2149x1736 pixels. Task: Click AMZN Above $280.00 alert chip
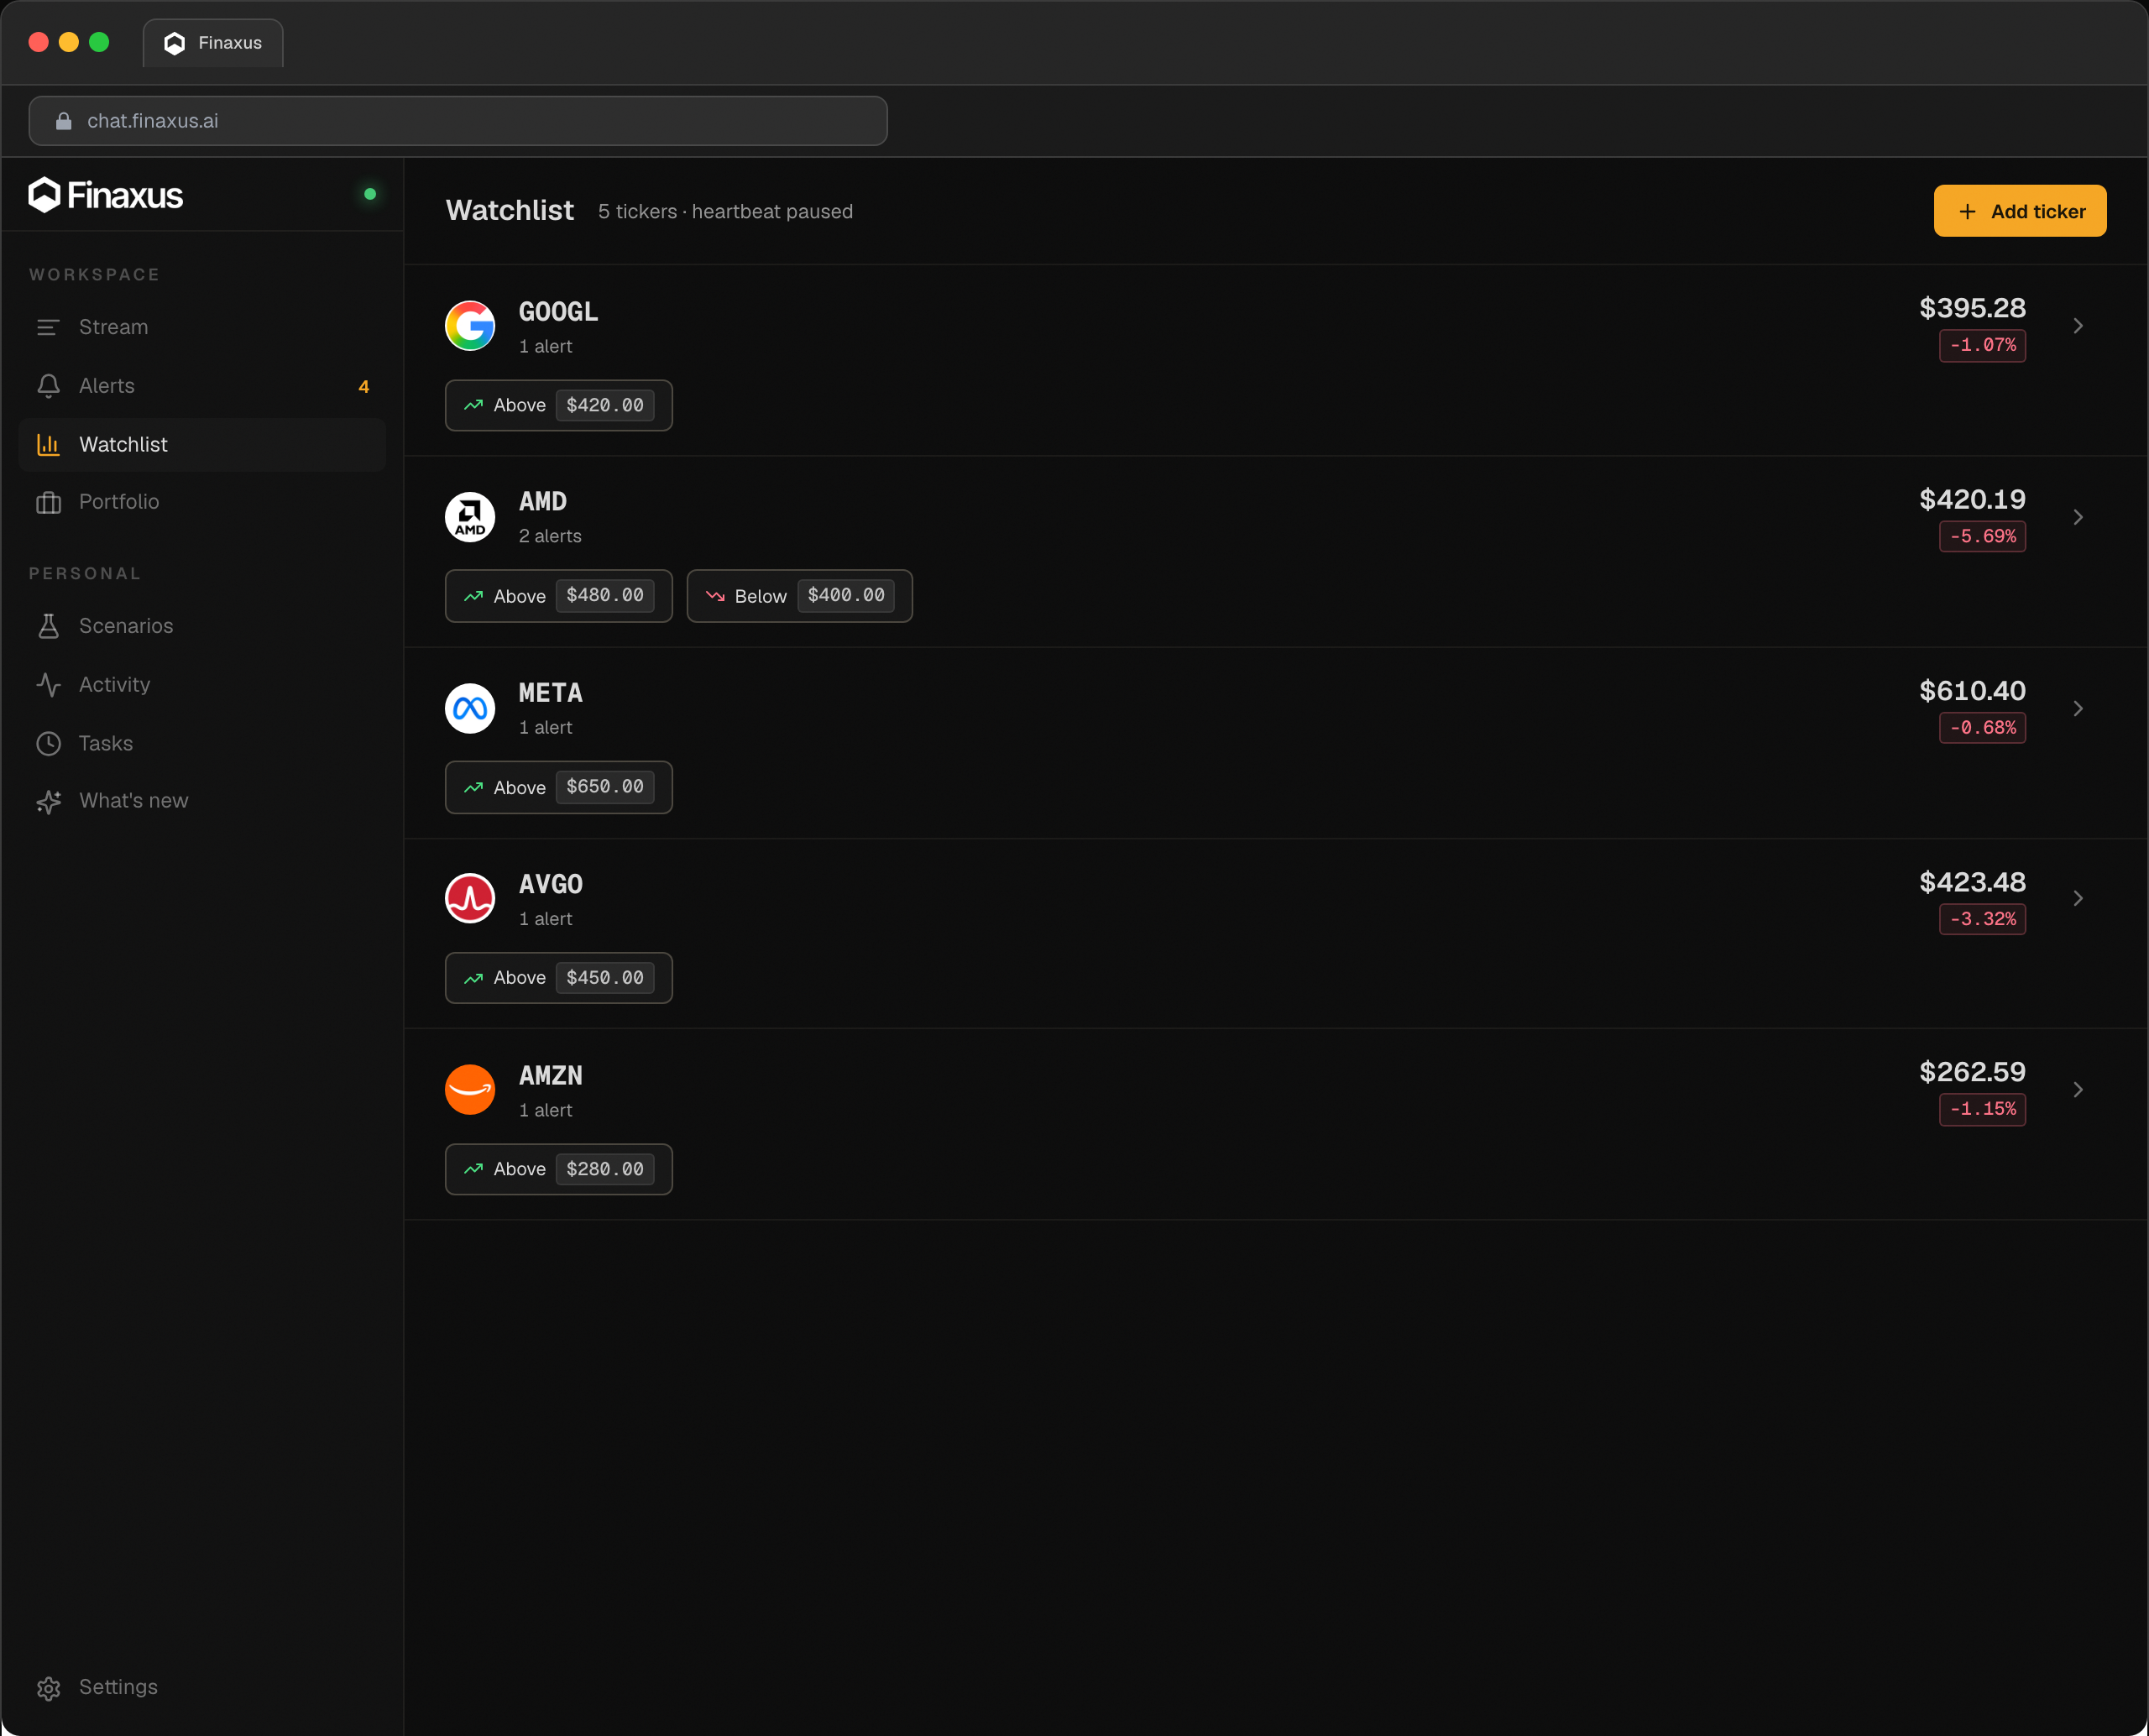559,1169
